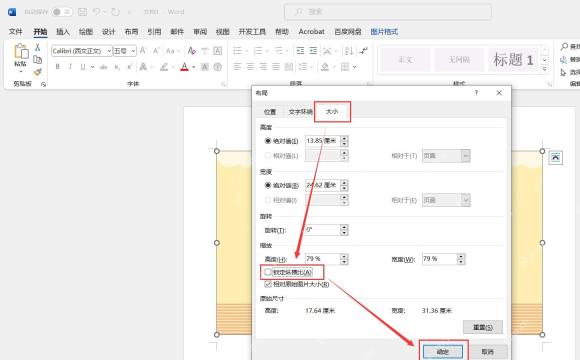This screenshot has height=360, width=580.
Task: Click the Increase Indent icon
Action: point(313,51)
